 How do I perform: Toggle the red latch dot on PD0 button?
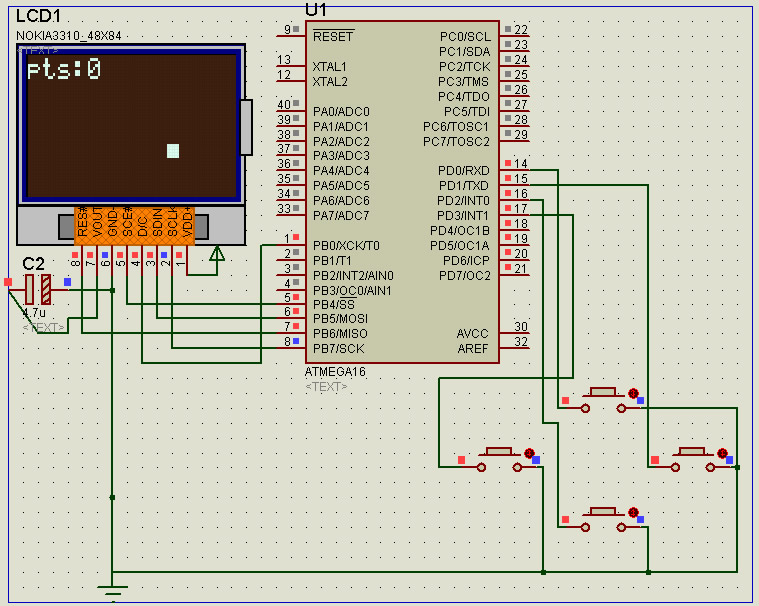pyautogui.click(x=633, y=393)
